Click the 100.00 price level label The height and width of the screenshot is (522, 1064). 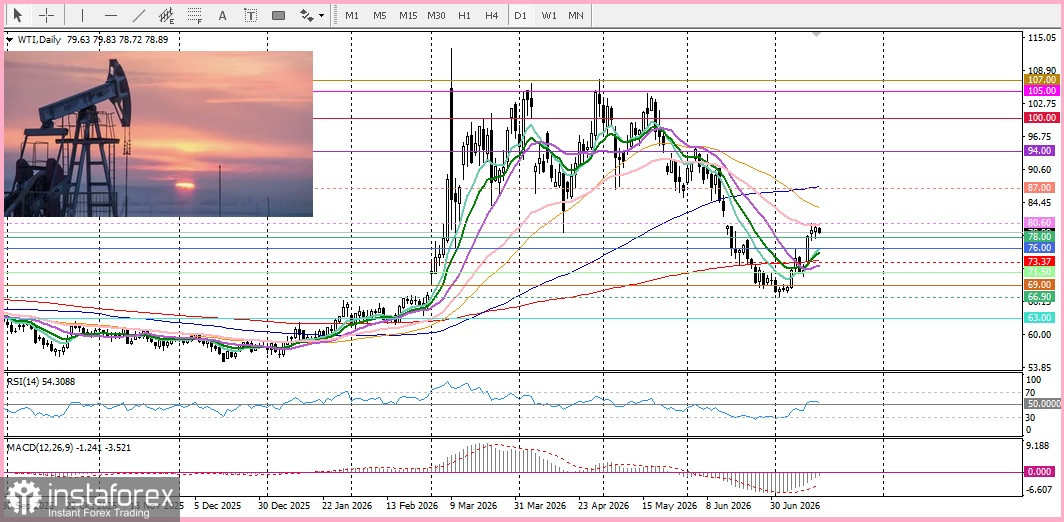click(1042, 118)
